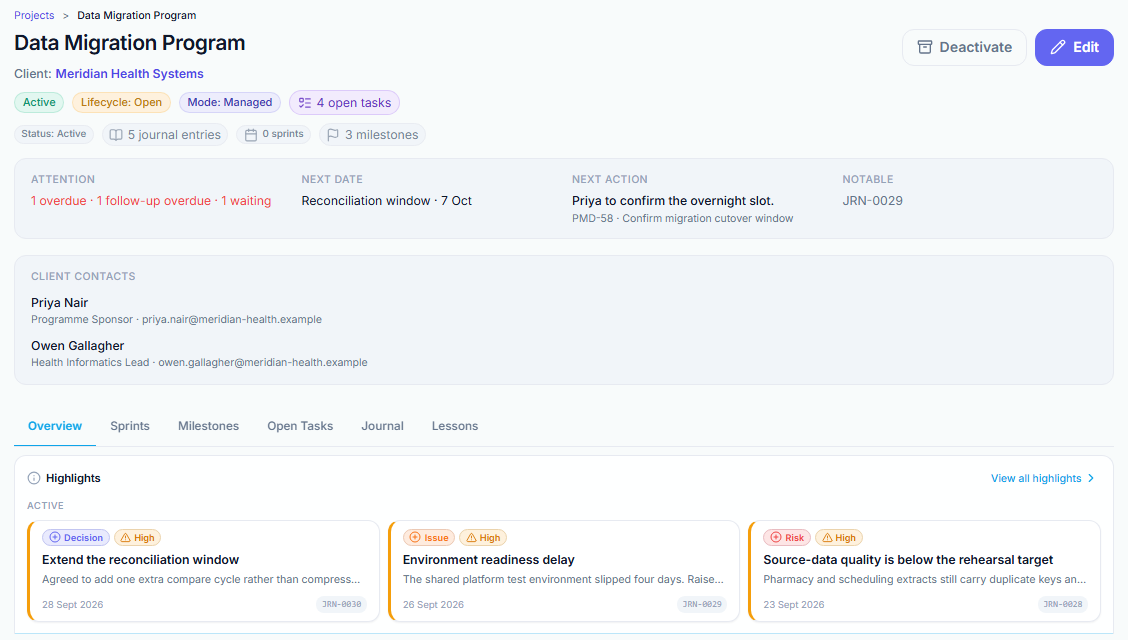This screenshot has height=640, width=1128.
Task: Switch to the Milestones tab
Action: click(x=208, y=426)
